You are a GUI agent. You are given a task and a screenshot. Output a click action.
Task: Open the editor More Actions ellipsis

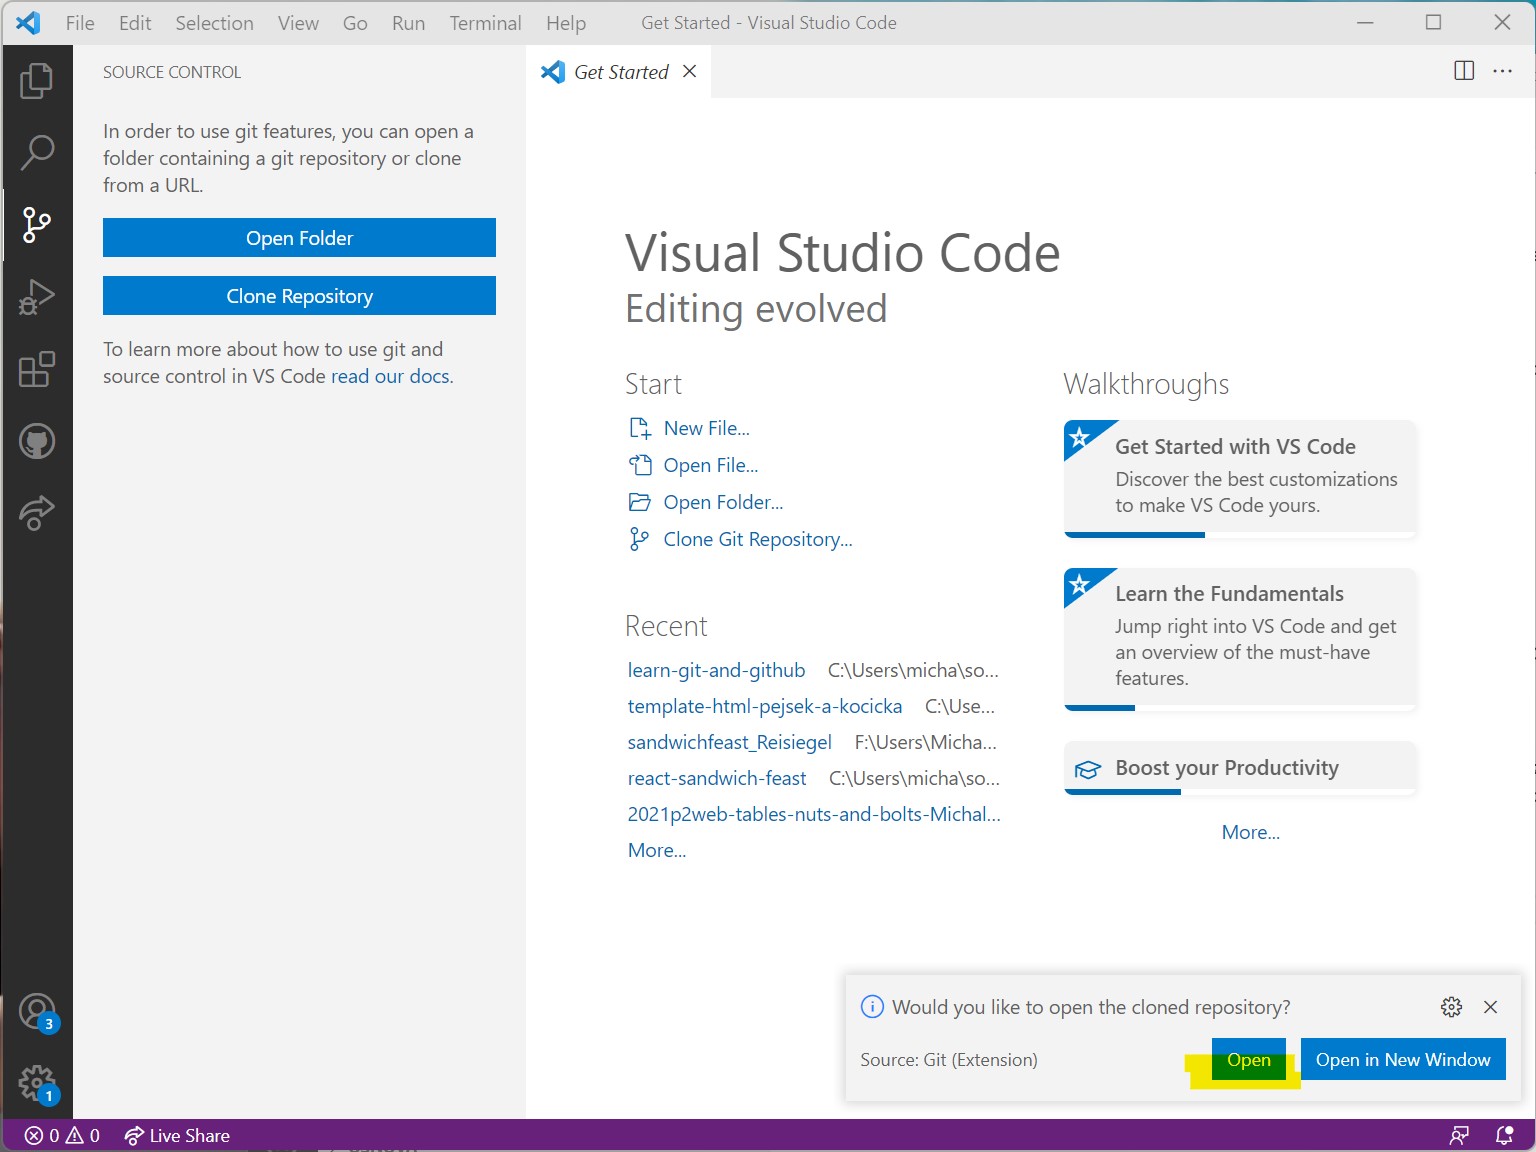tap(1502, 71)
